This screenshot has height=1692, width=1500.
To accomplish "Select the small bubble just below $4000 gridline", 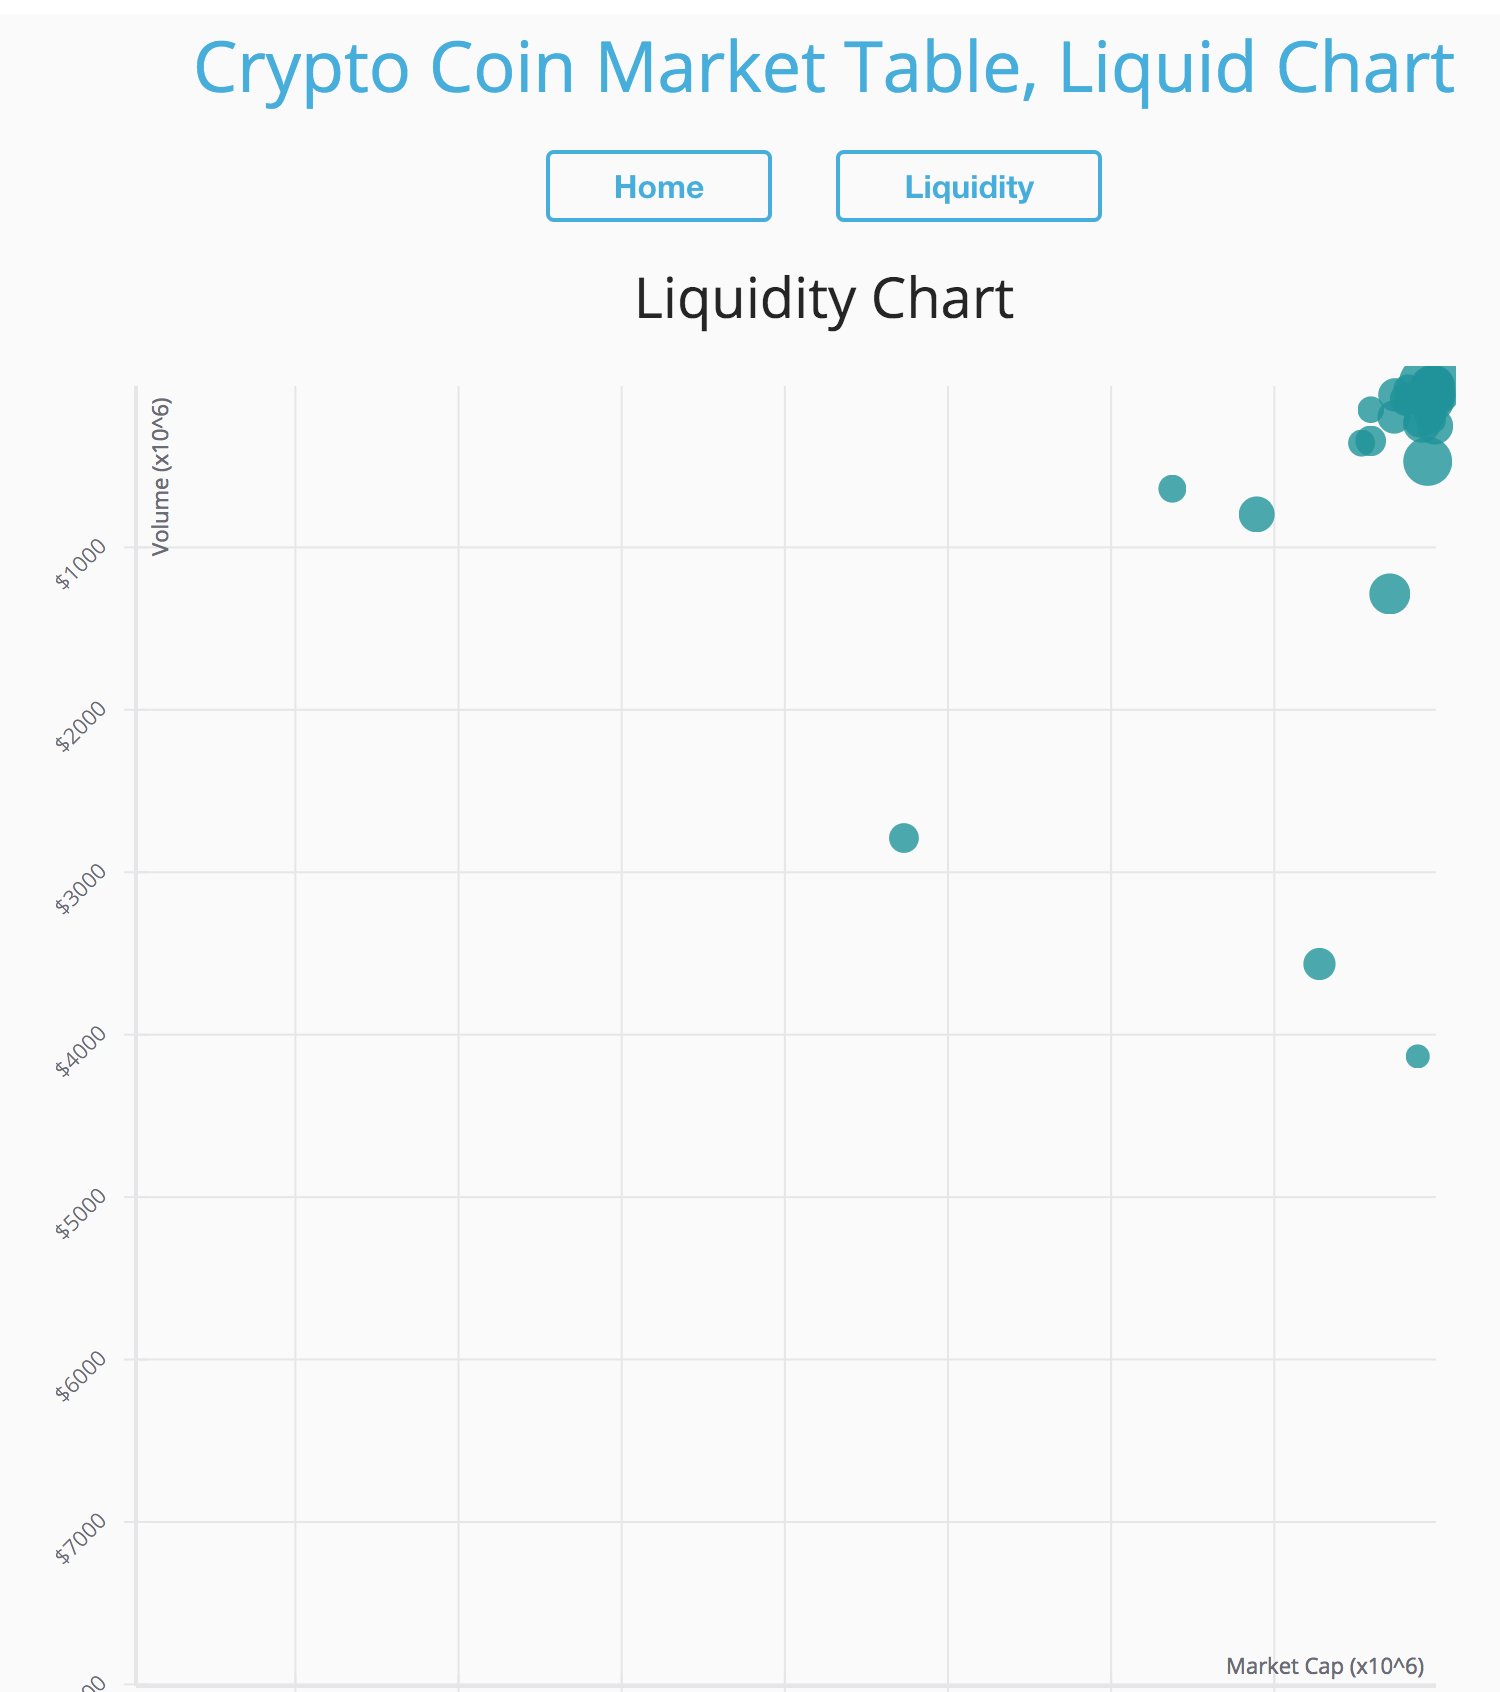I will (1417, 1056).
